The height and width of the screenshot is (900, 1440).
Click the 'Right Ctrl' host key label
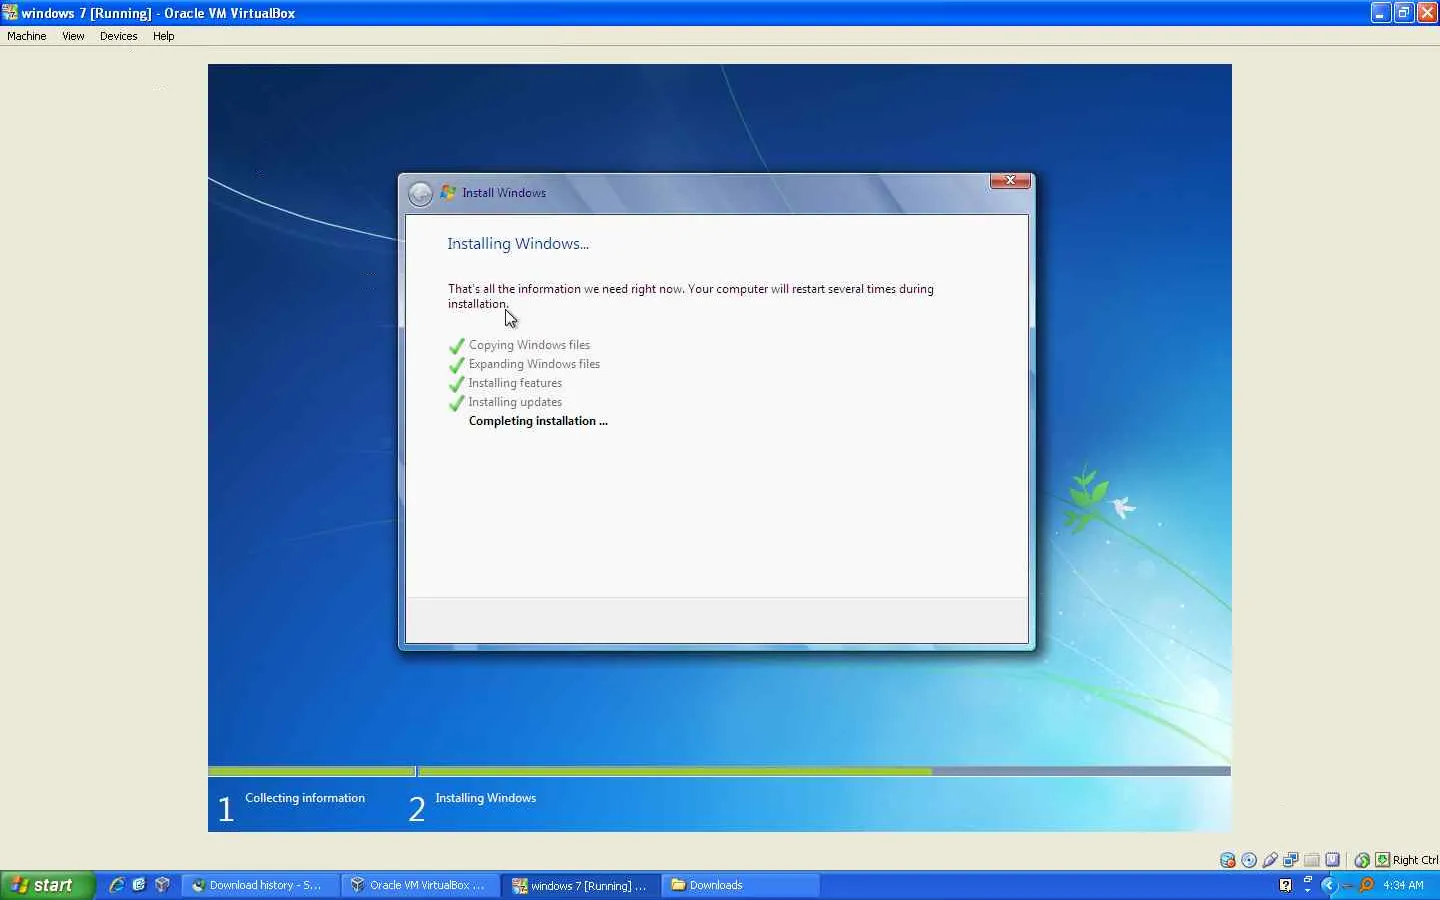click(1415, 860)
